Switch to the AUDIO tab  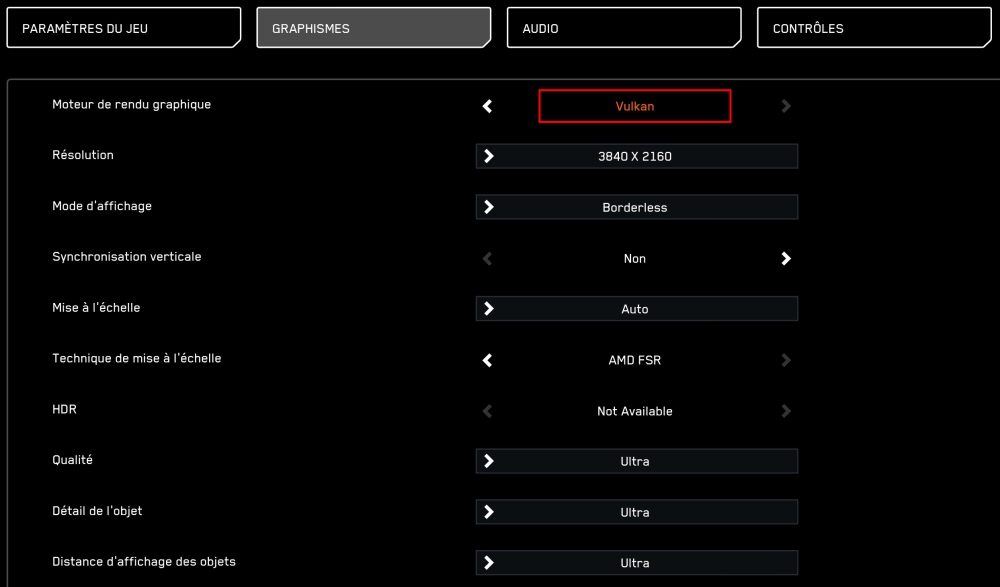(x=624, y=27)
